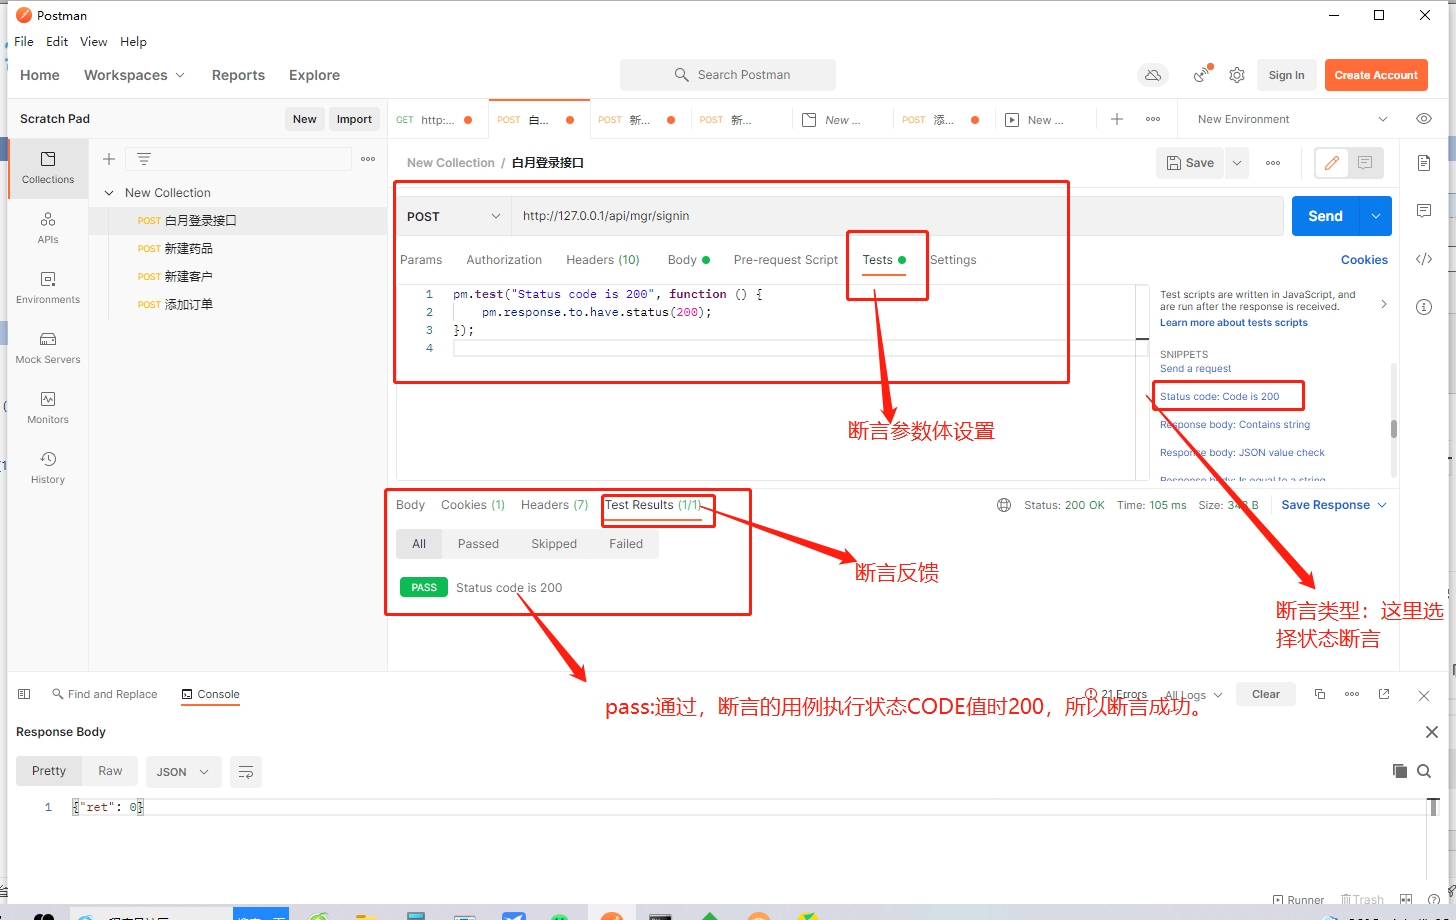Close the Response Body viewer

[x=1432, y=732]
